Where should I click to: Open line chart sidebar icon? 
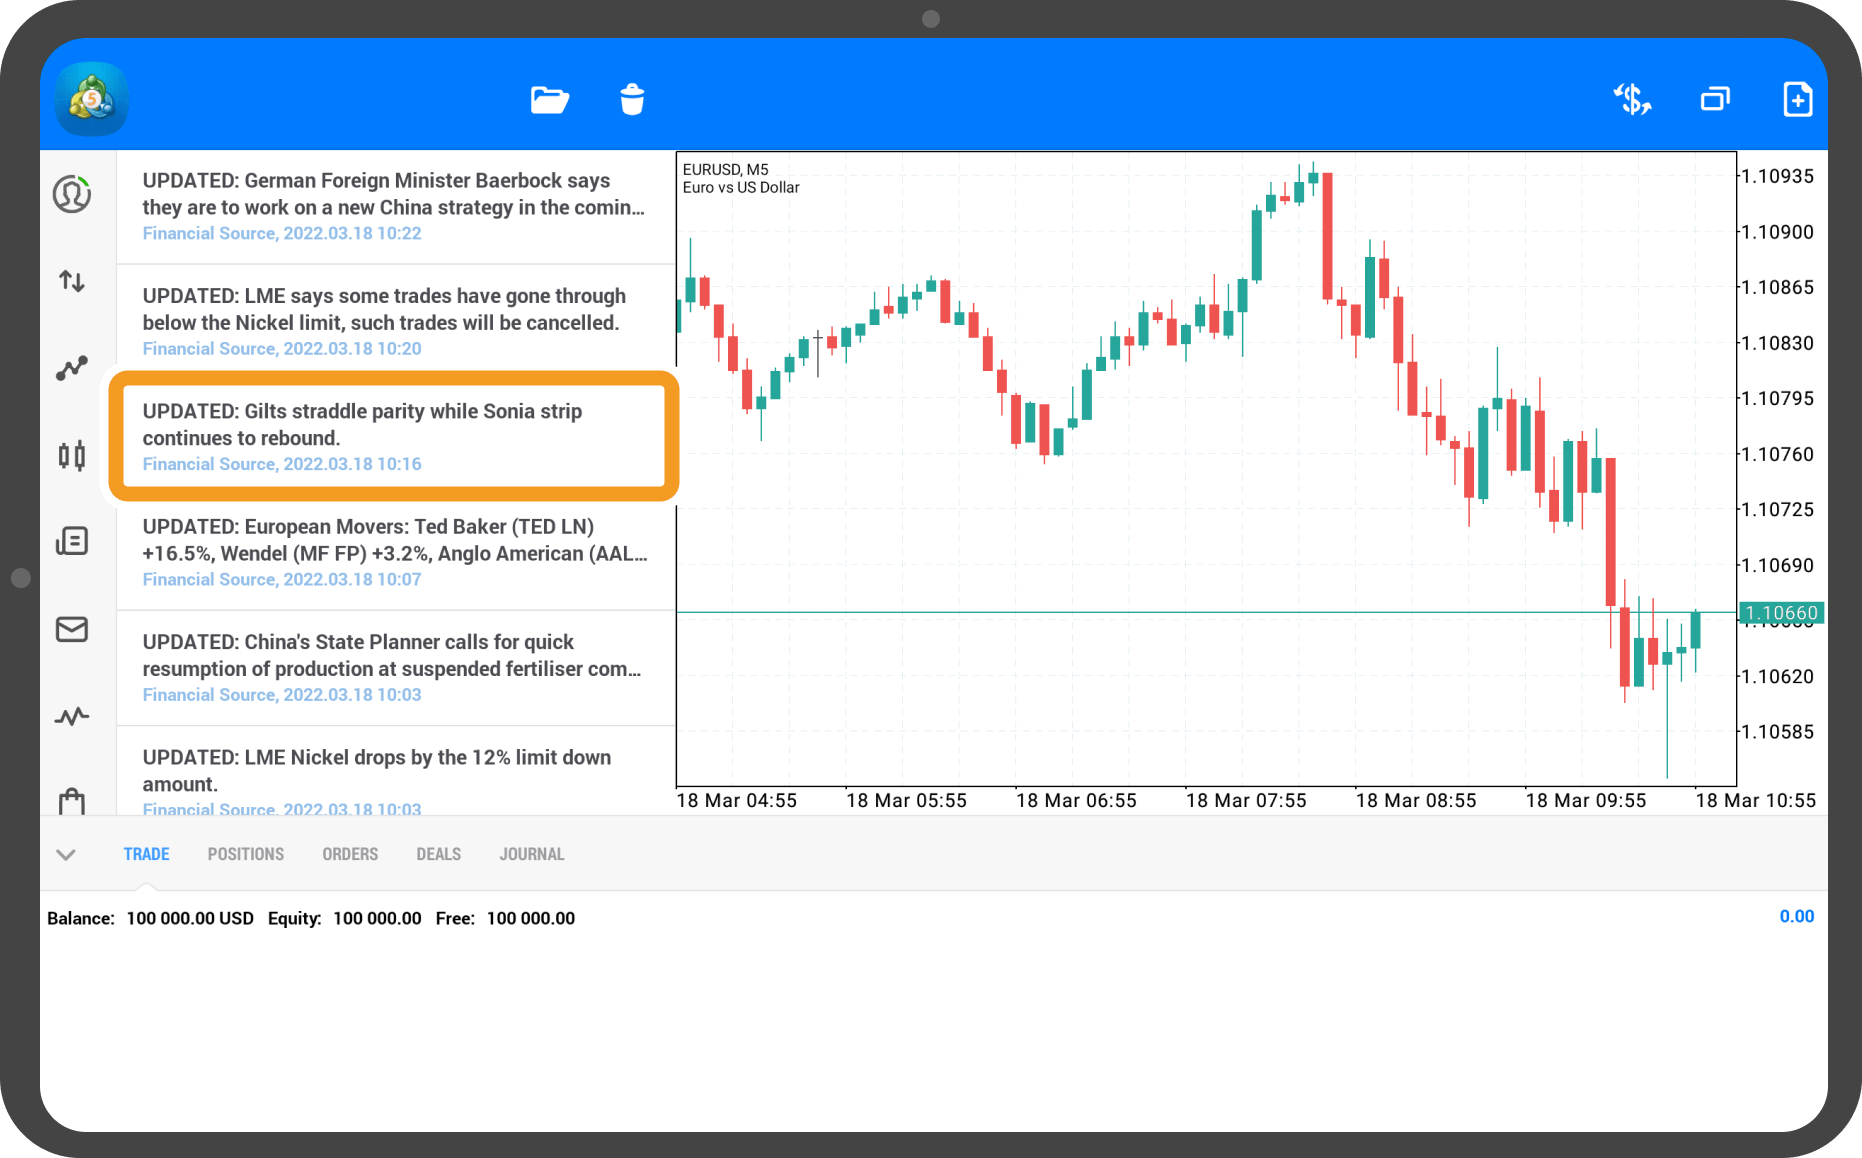tap(72, 368)
